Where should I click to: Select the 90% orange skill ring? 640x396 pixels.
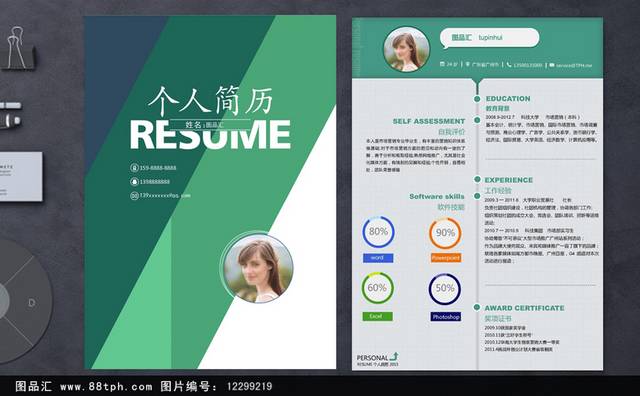click(445, 233)
